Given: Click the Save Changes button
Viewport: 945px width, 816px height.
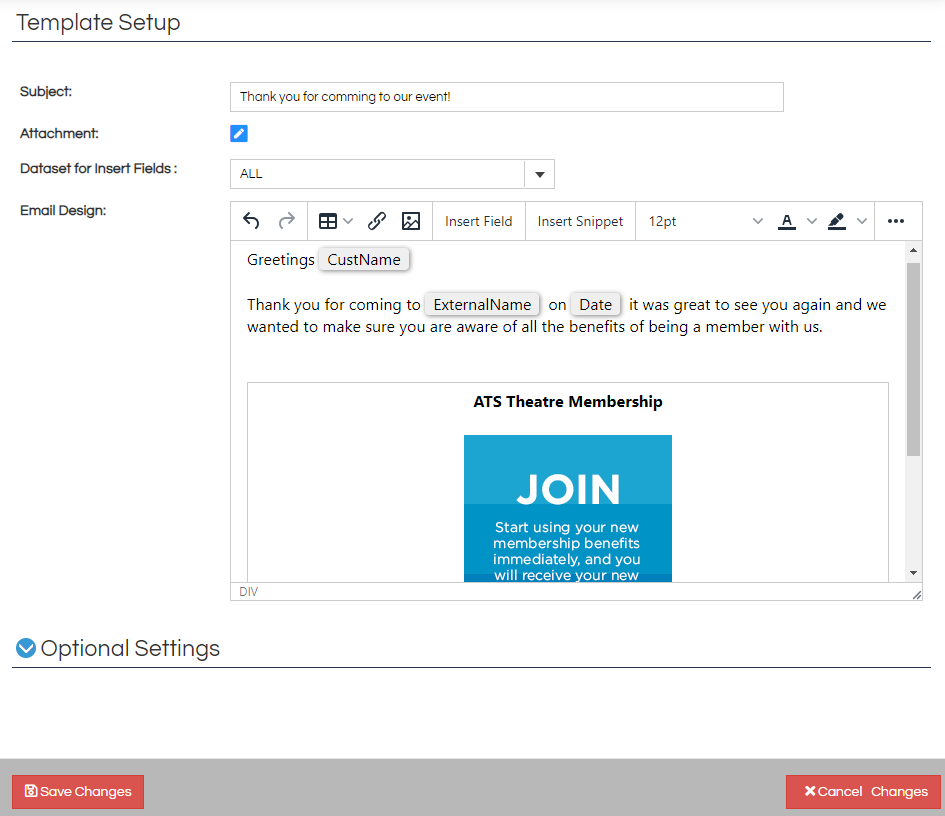Looking at the screenshot, I should click(x=78, y=791).
